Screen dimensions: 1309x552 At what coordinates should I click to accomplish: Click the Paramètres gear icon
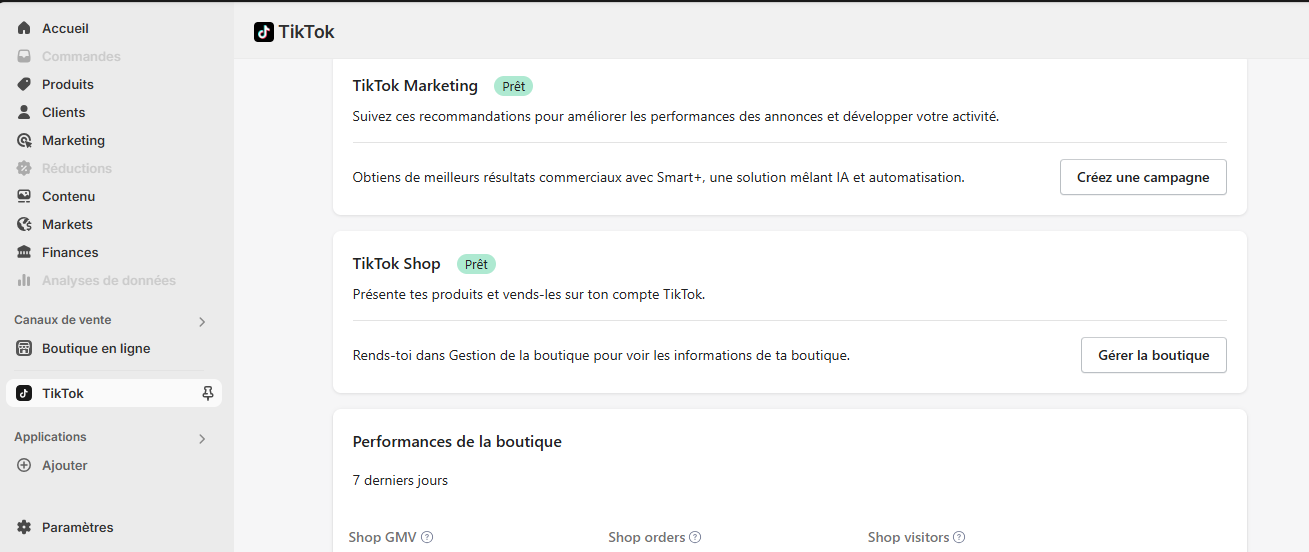pos(24,528)
